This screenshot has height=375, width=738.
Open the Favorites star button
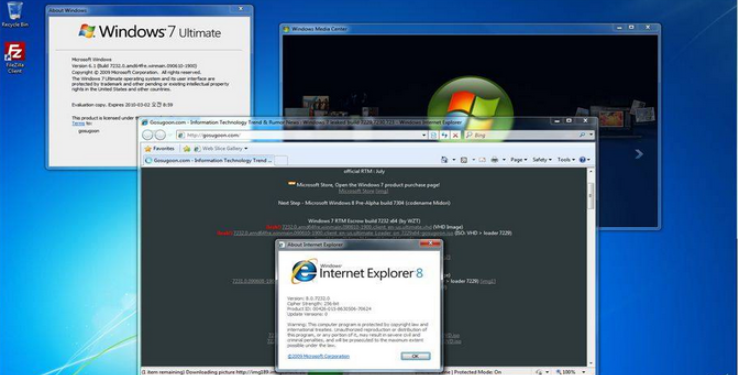coord(159,148)
